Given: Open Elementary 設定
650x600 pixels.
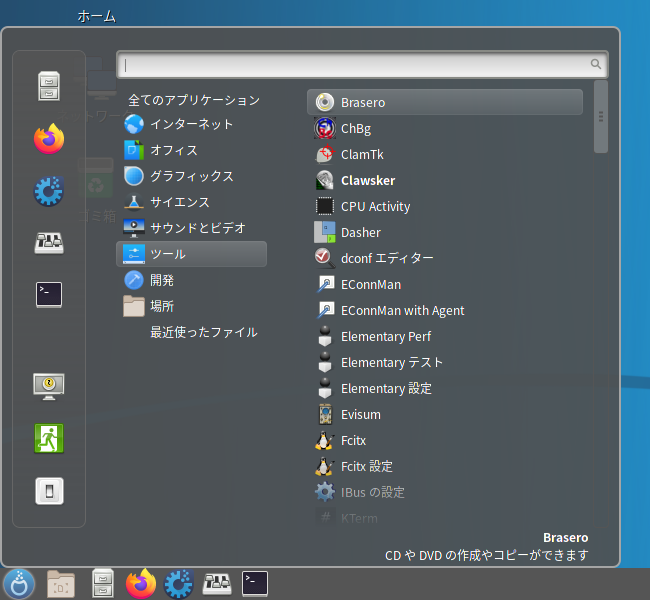Looking at the screenshot, I should tap(445, 389).
